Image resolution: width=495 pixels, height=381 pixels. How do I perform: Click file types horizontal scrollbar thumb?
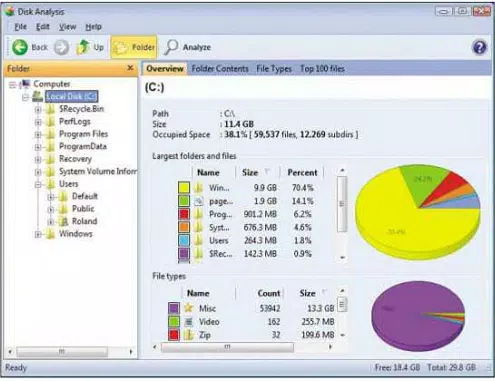pyautogui.click(x=227, y=347)
